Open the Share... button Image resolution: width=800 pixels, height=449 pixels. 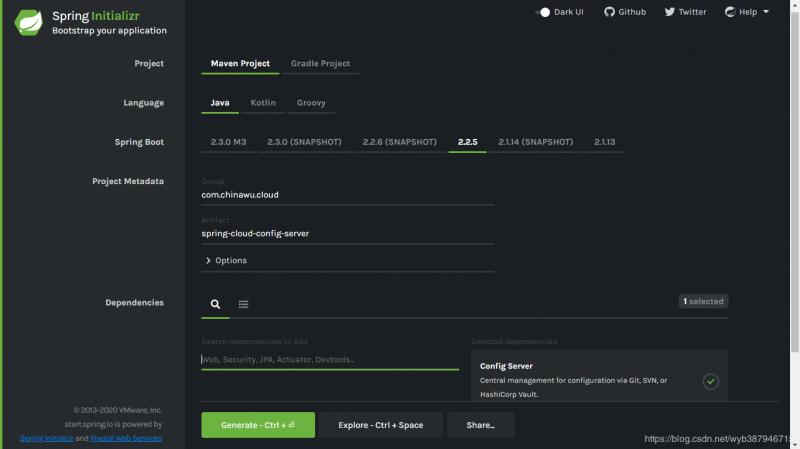click(x=480, y=425)
